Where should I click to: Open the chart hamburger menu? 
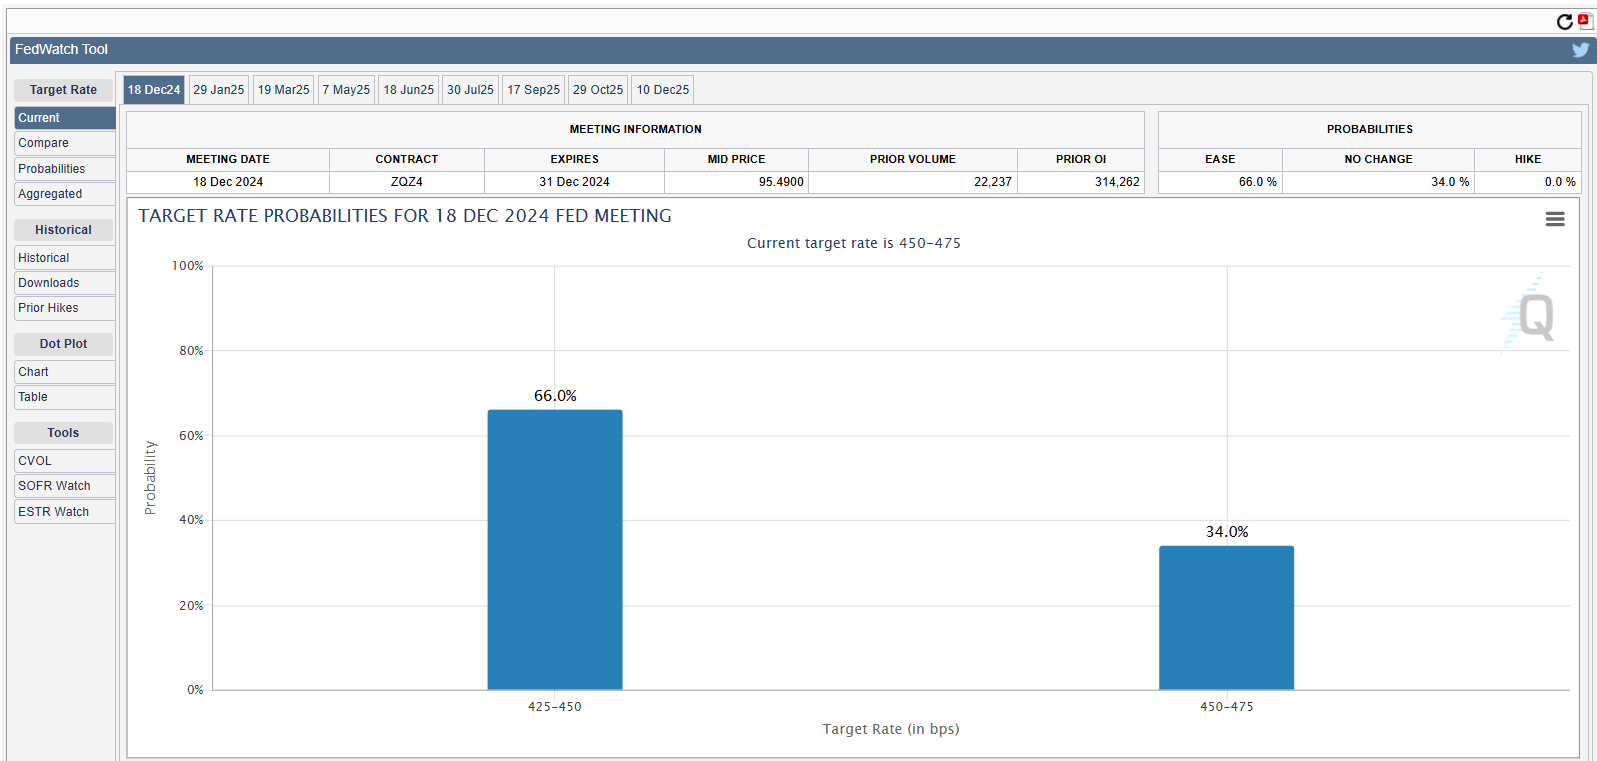pyautogui.click(x=1554, y=219)
